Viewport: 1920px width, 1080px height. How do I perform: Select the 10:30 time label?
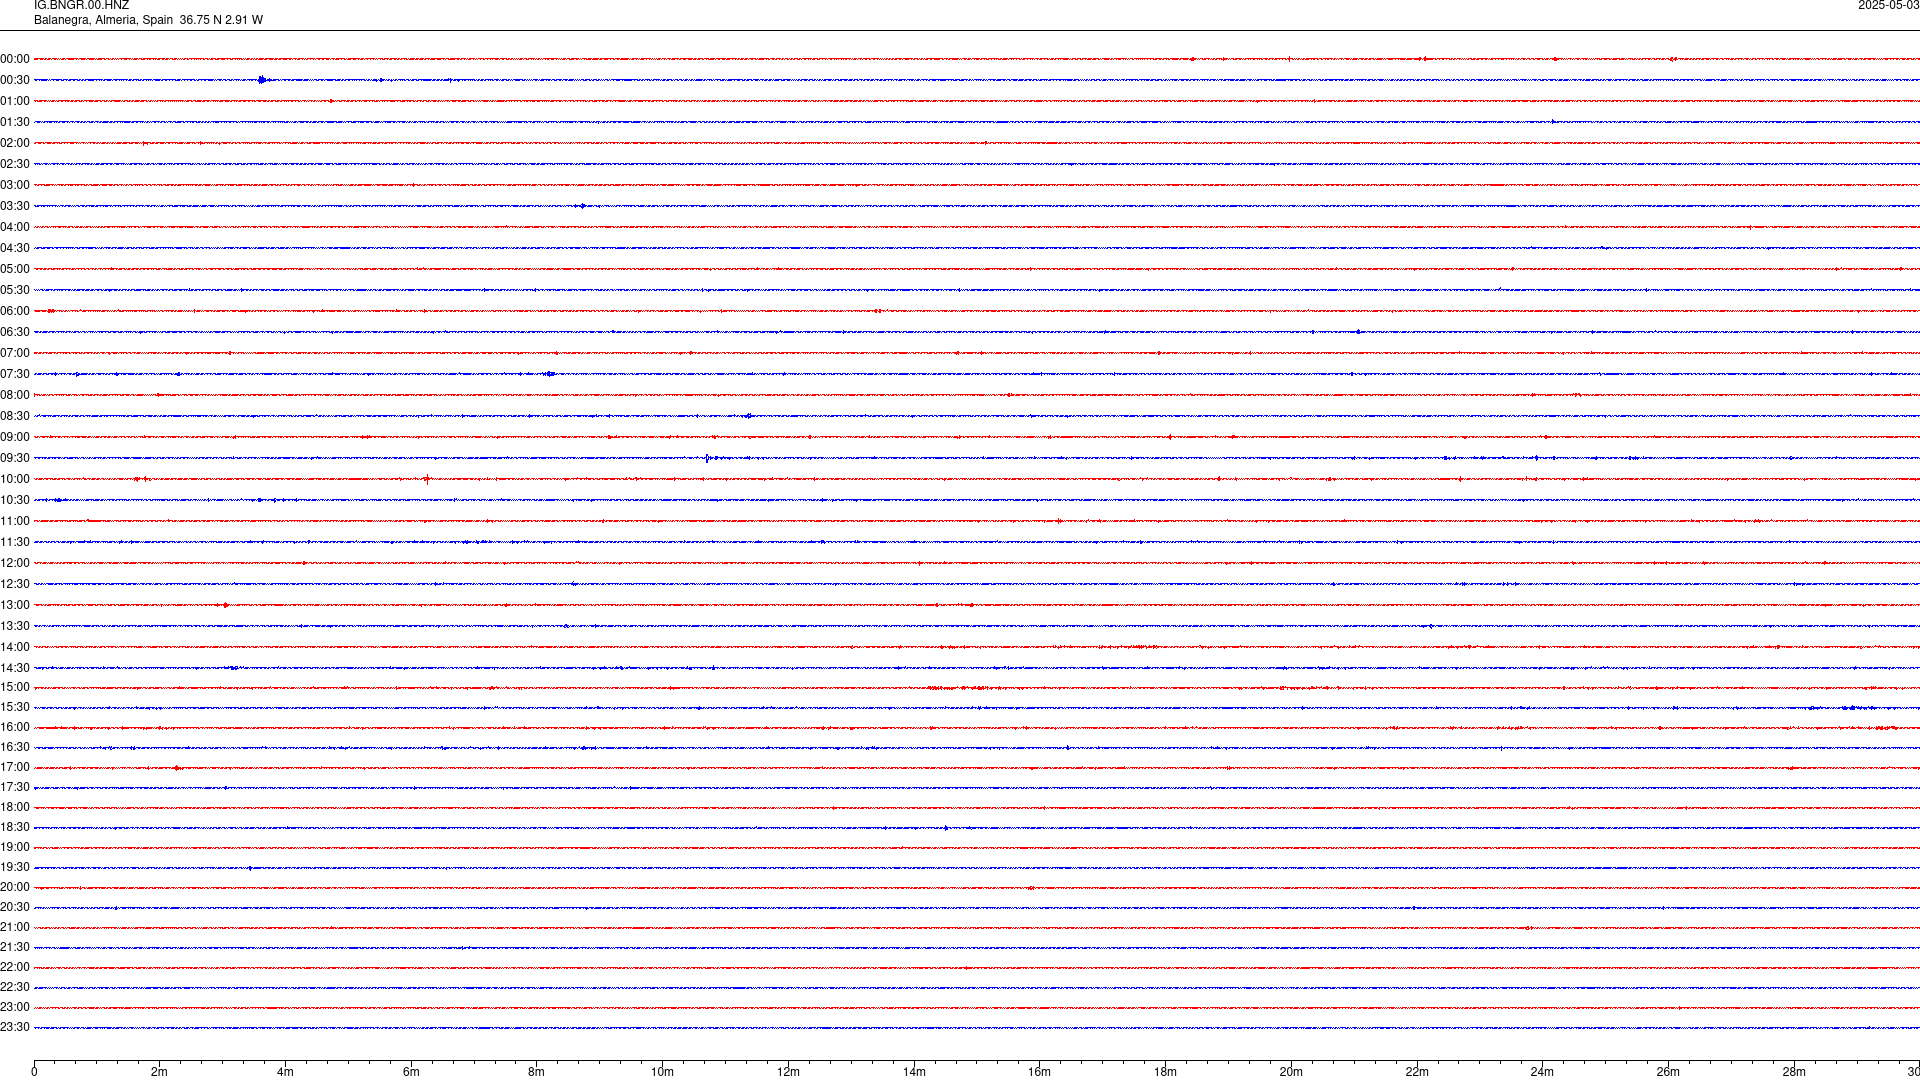click(x=15, y=500)
